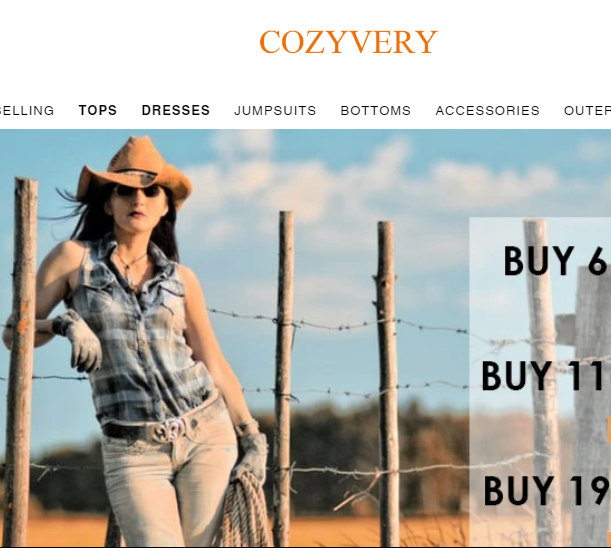This screenshot has width=611, height=548.
Task: Select the BOTTOMS navigation item
Action: click(376, 111)
